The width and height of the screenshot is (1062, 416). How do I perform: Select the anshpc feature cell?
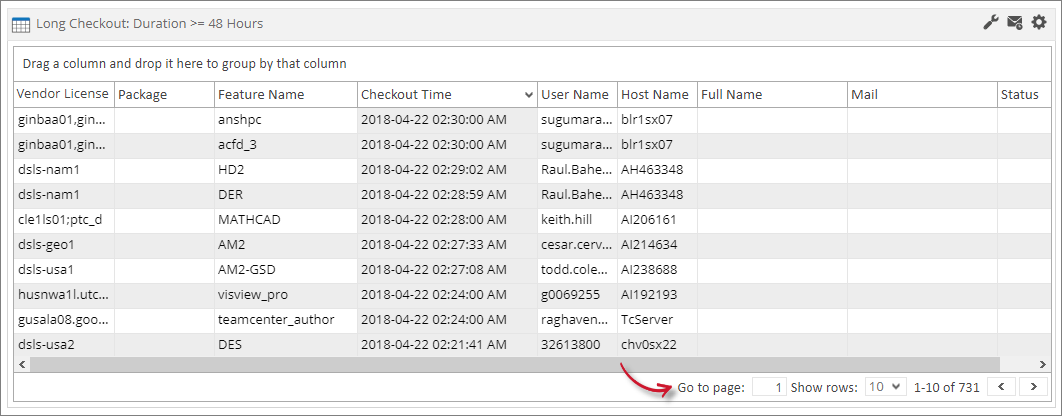286,120
